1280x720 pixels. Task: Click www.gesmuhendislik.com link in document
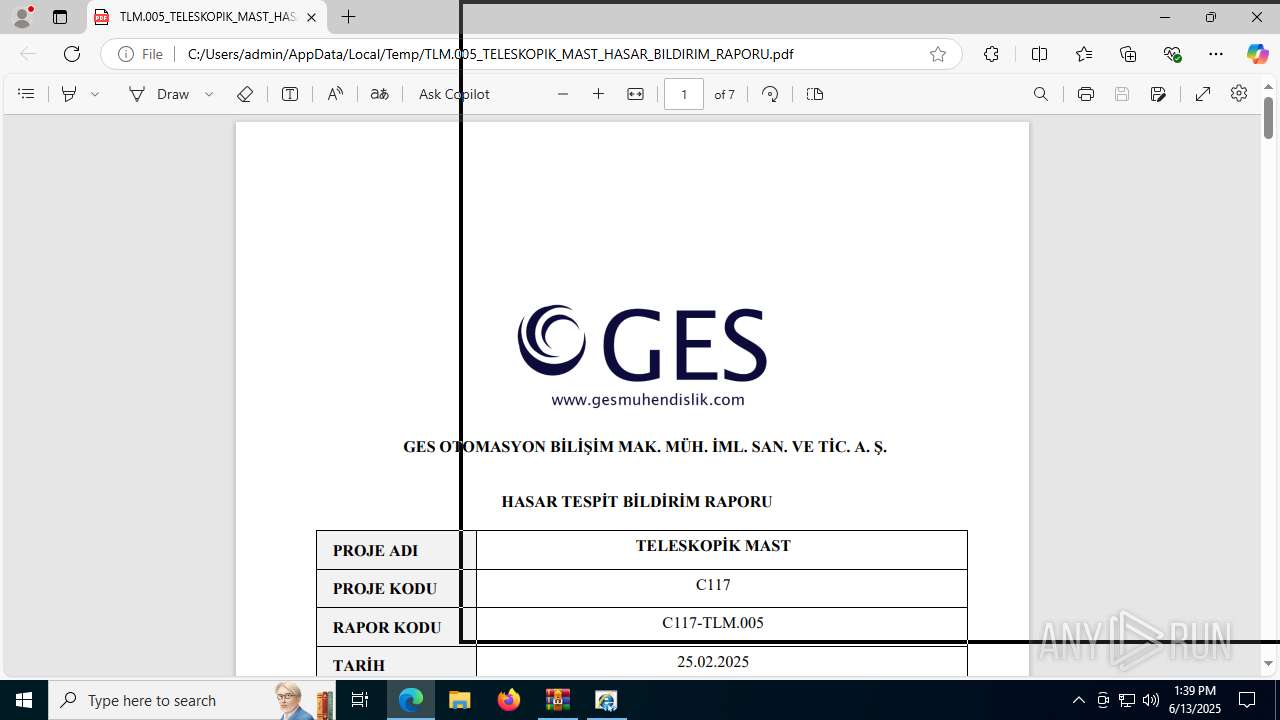648,400
